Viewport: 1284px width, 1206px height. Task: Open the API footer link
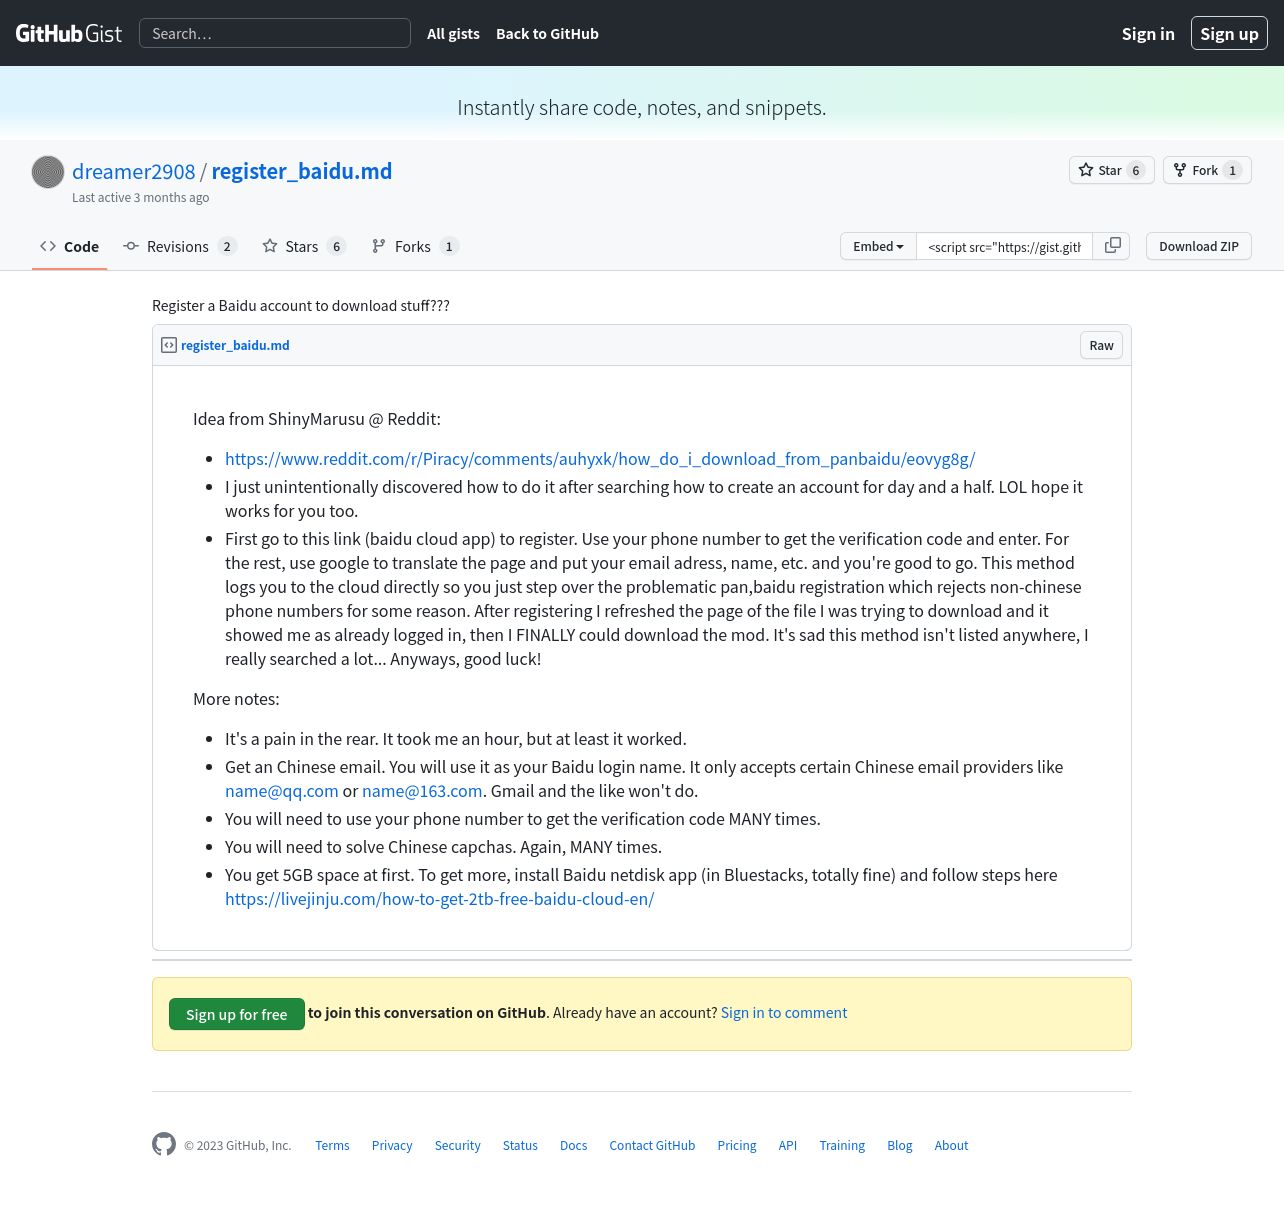[x=788, y=1145]
